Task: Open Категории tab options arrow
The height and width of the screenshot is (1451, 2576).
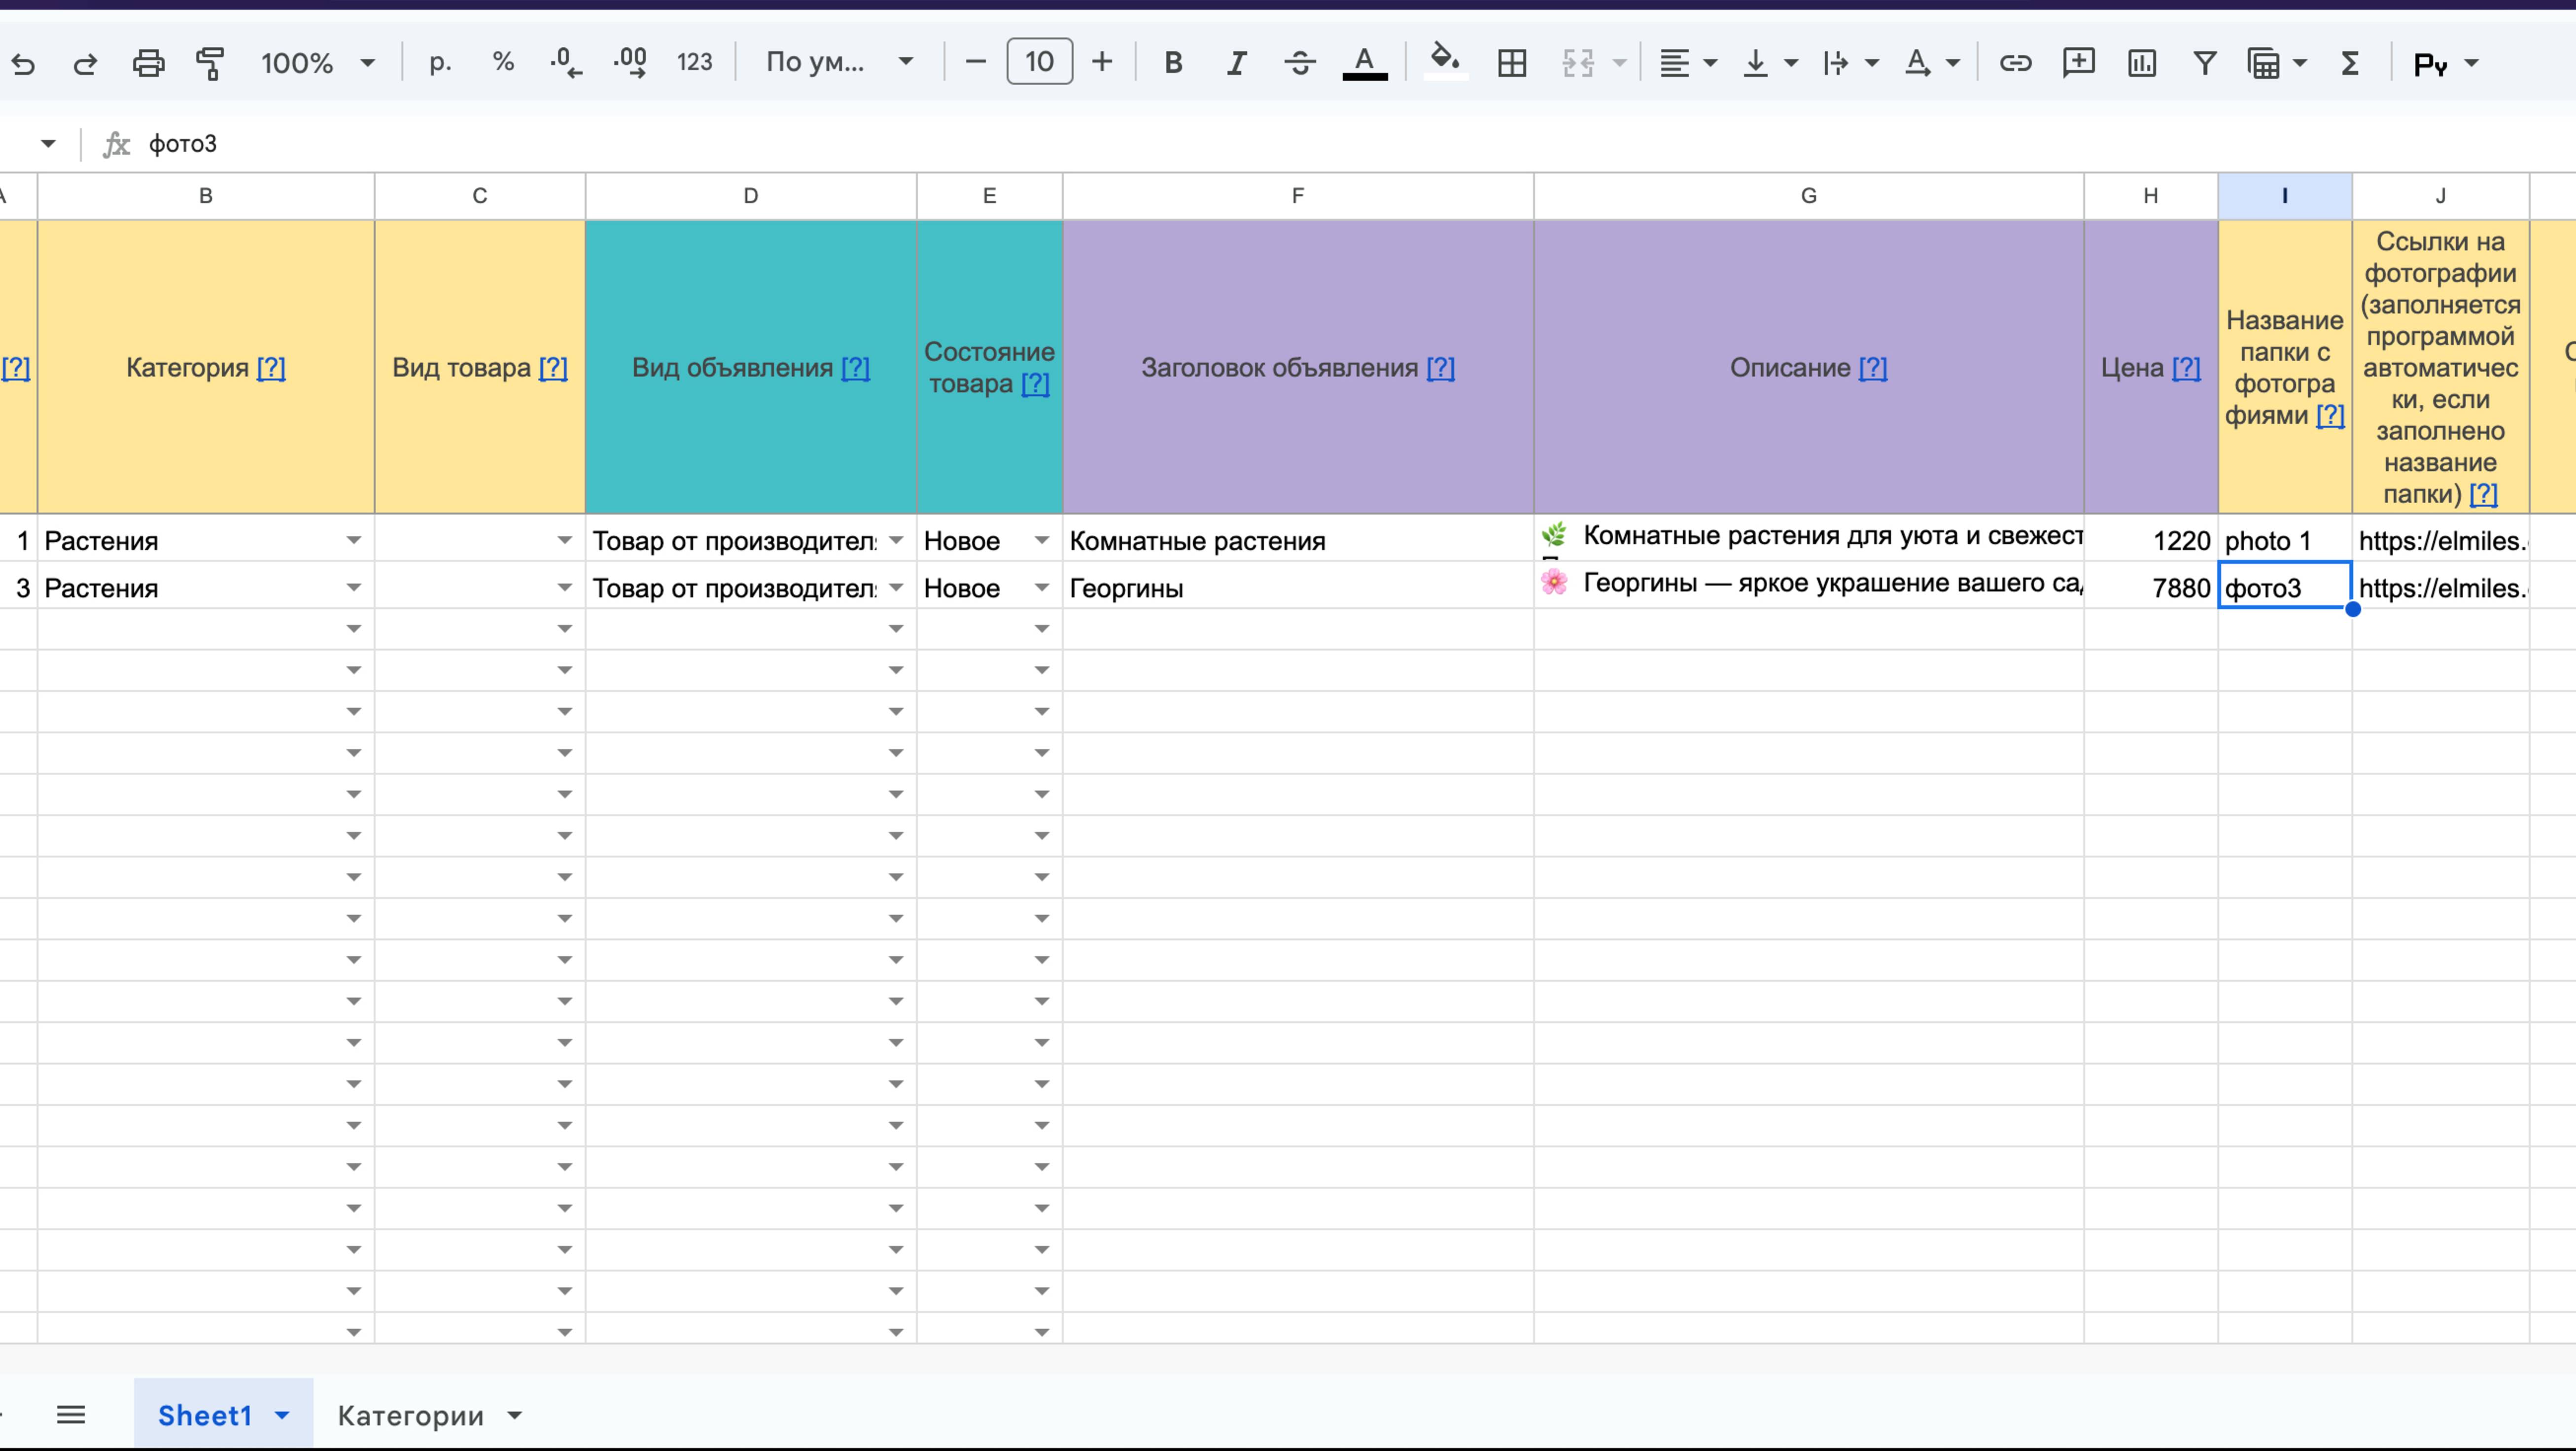Action: 515,1415
